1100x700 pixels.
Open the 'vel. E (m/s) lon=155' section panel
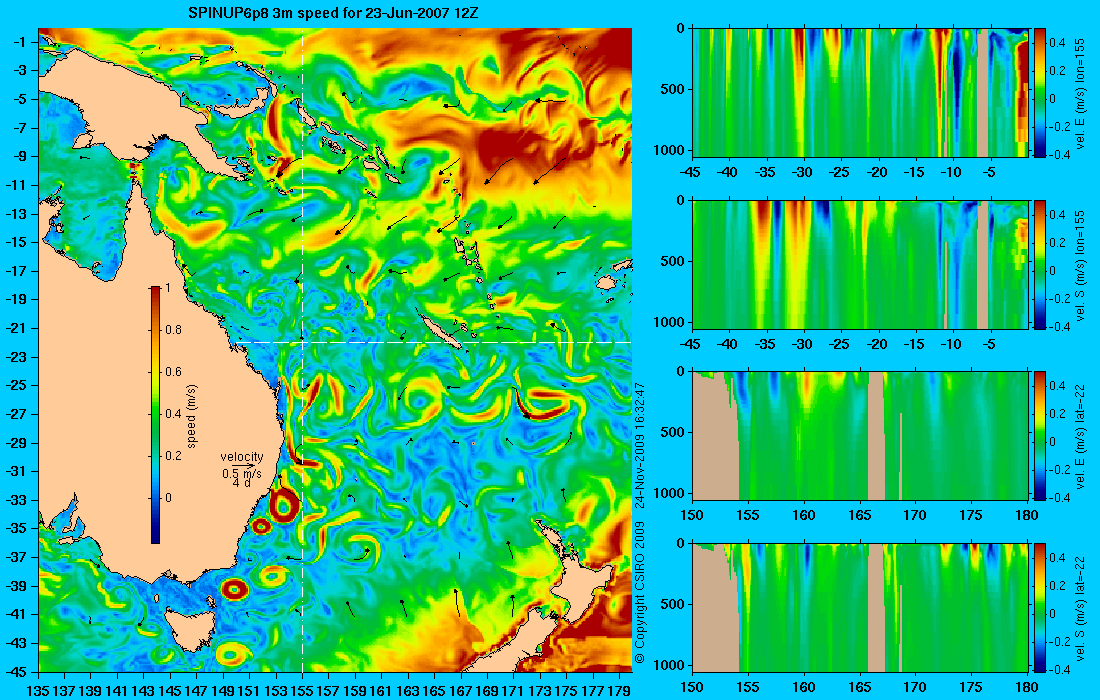861,92
